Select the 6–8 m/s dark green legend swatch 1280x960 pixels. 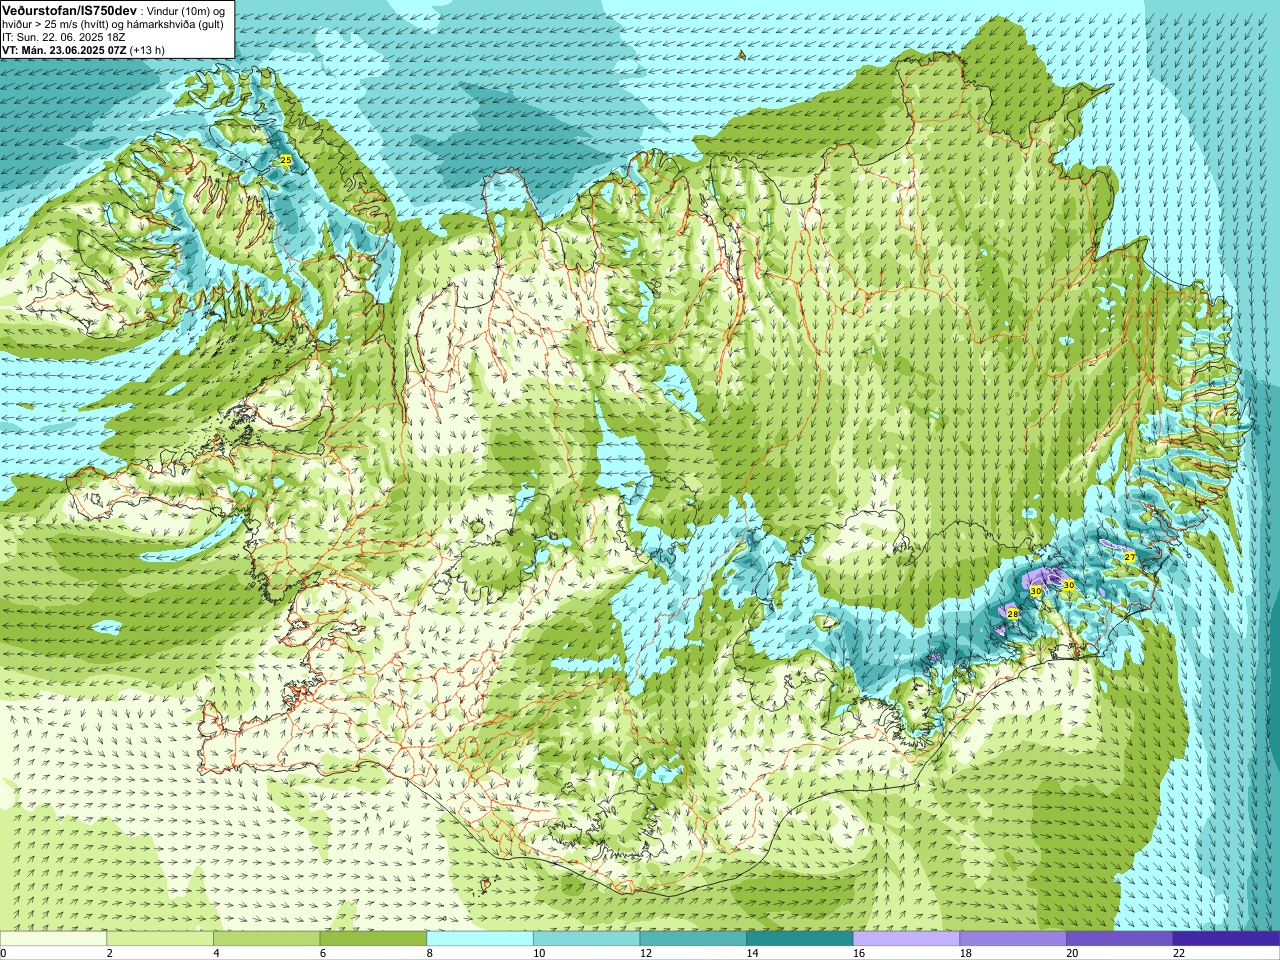(373, 938)
